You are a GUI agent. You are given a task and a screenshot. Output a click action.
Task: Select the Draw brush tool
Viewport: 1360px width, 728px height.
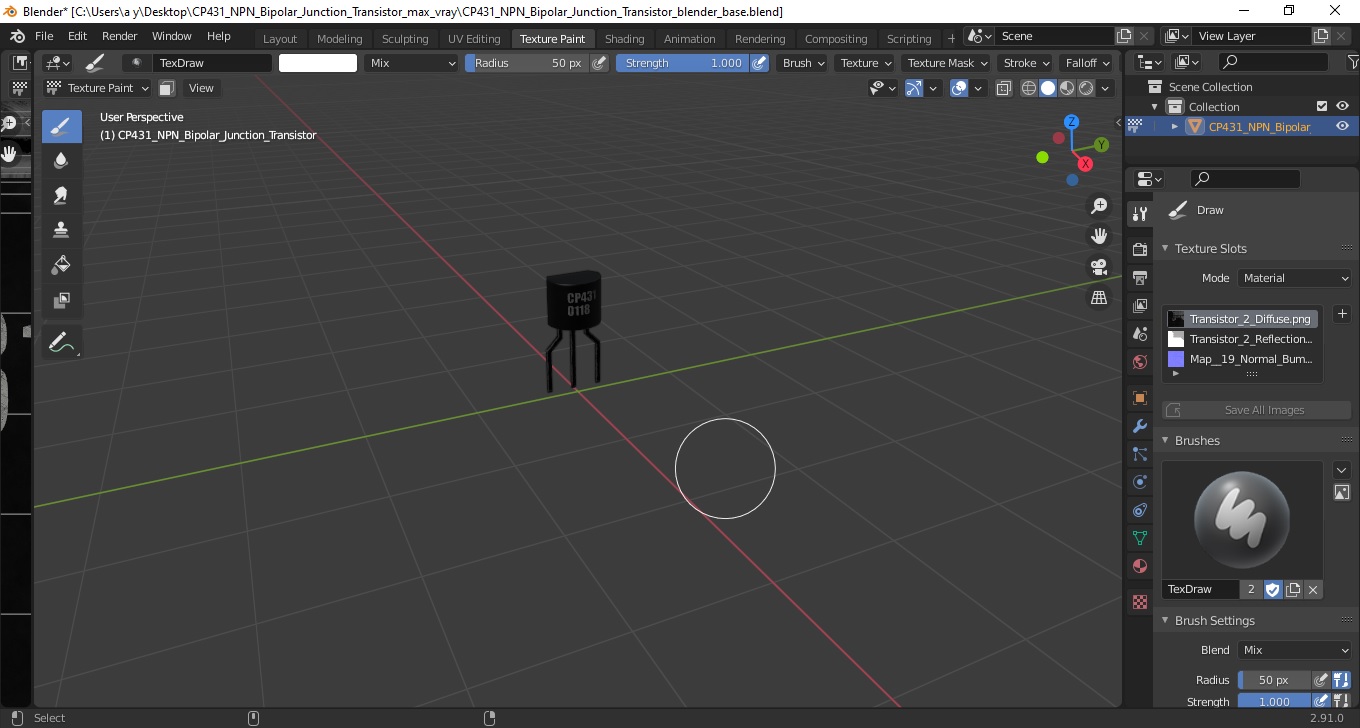[61, 126]
